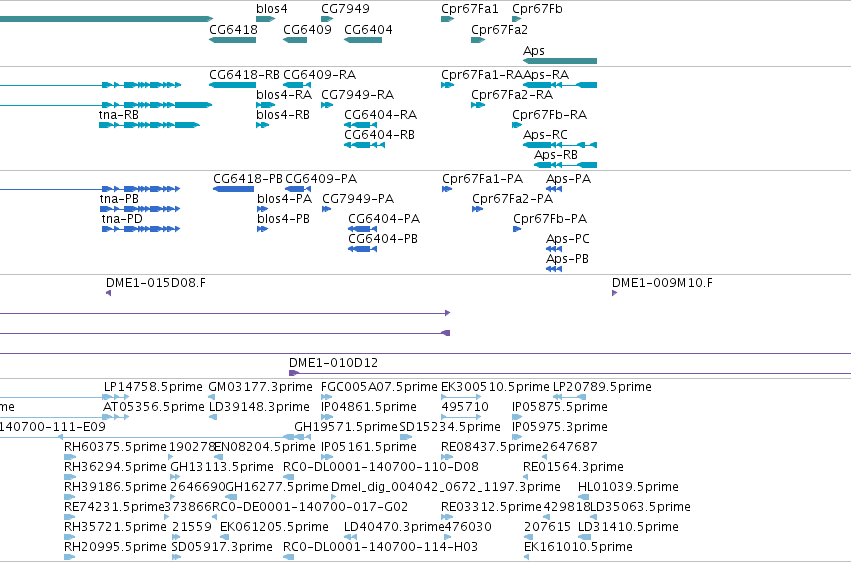The height and width of the screenshot is (562, 851).
Task: Open the Cpr67Fa1 gene label
Action: [x=469, y=9]
